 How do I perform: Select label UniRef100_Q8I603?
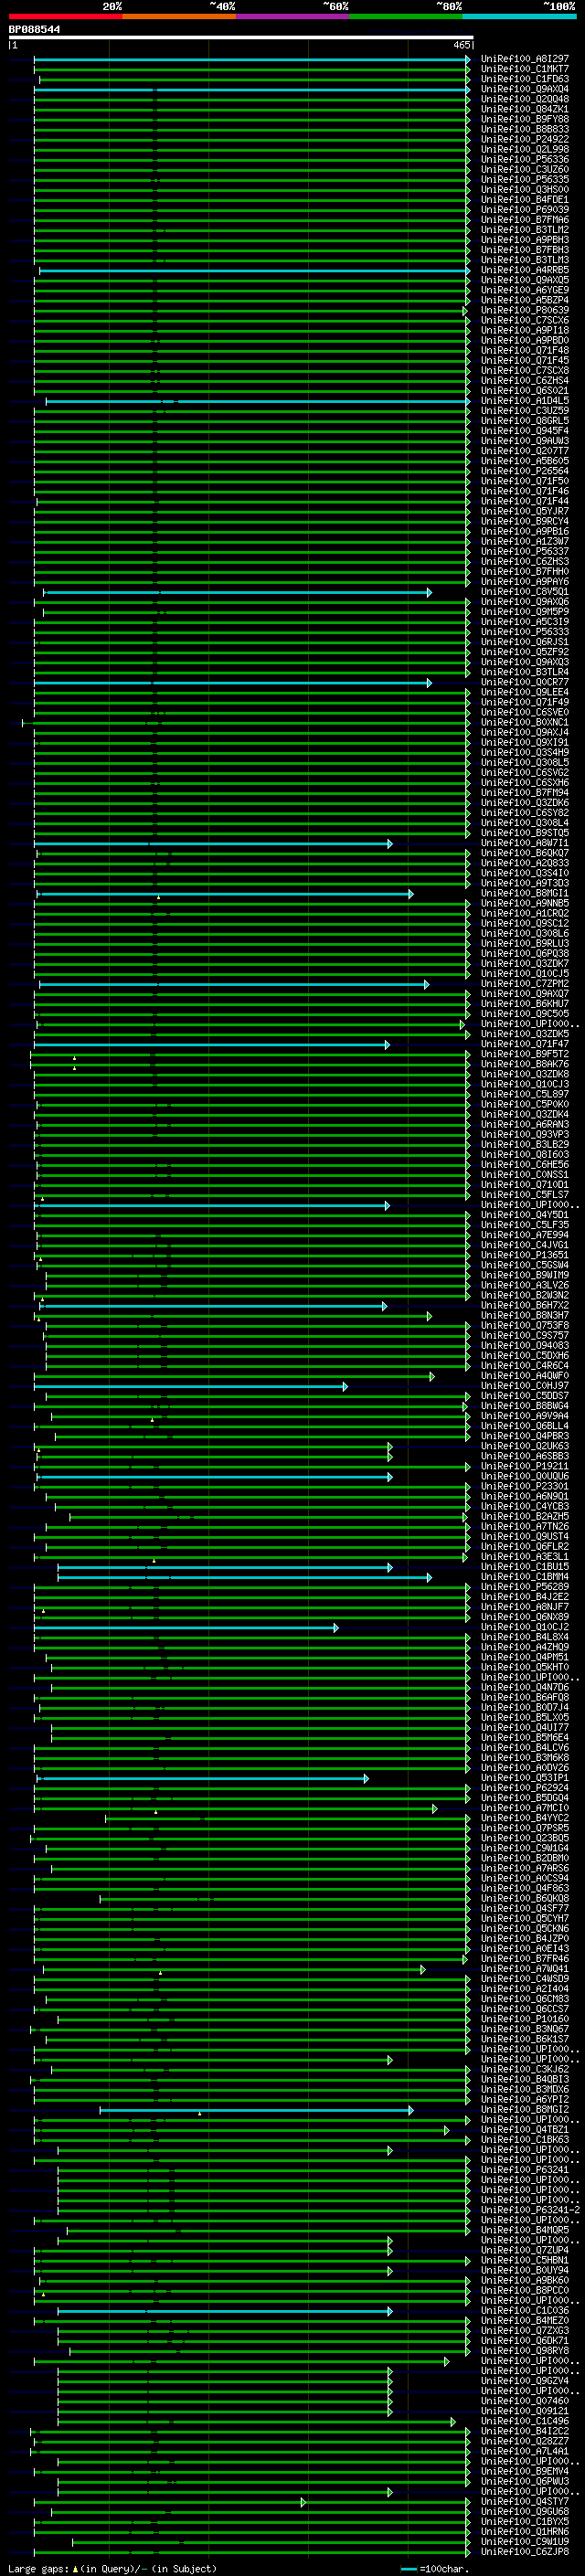click(x=524, y=1155)
